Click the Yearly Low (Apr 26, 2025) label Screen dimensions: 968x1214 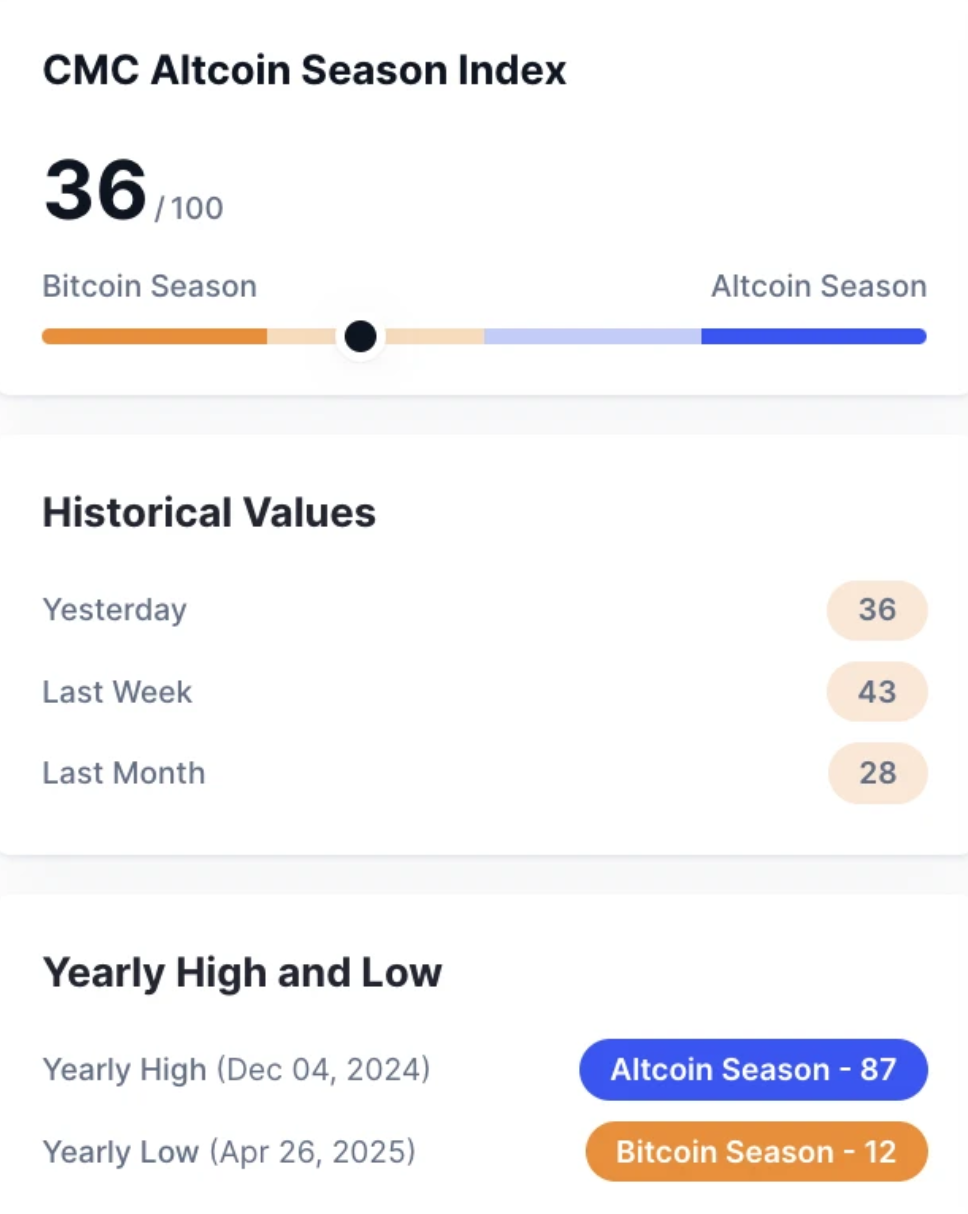coord(229,1152)
